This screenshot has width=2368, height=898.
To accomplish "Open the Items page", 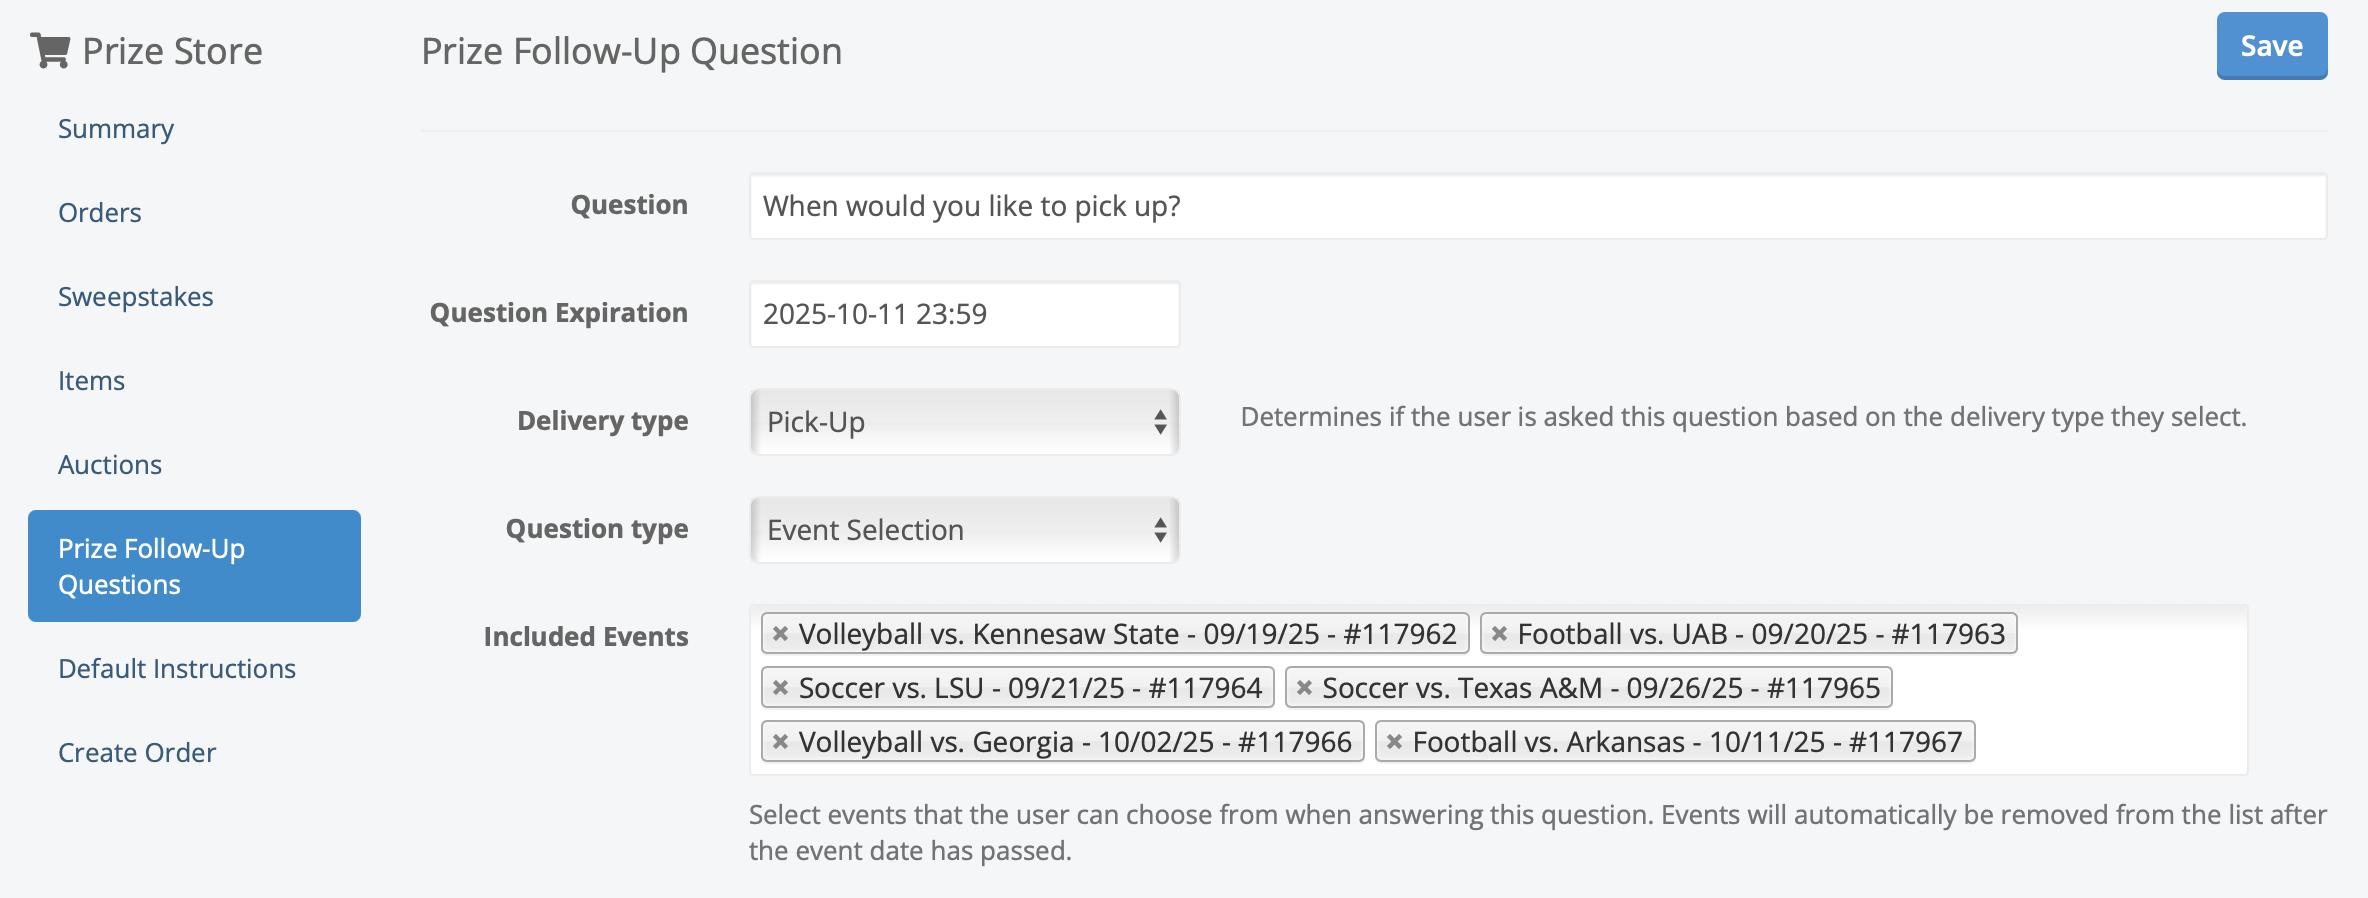I will (x=91, y=381).
